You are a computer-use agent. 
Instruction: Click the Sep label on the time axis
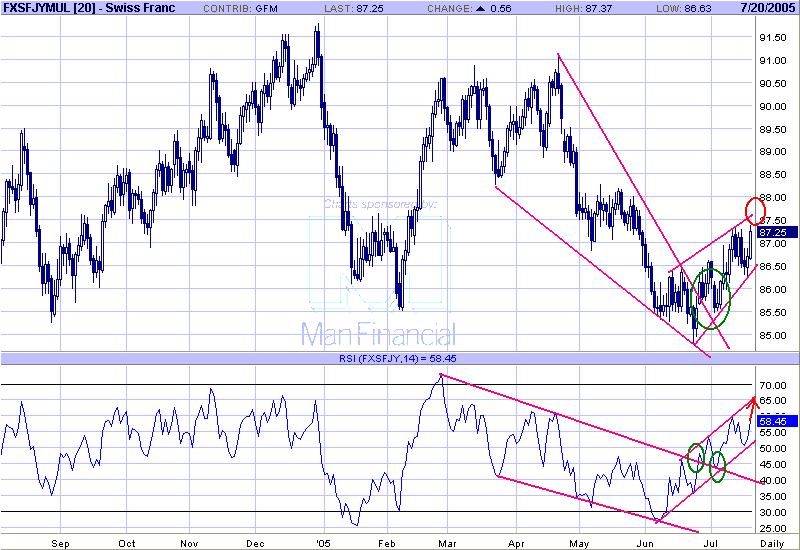click(x=60, y=543)
